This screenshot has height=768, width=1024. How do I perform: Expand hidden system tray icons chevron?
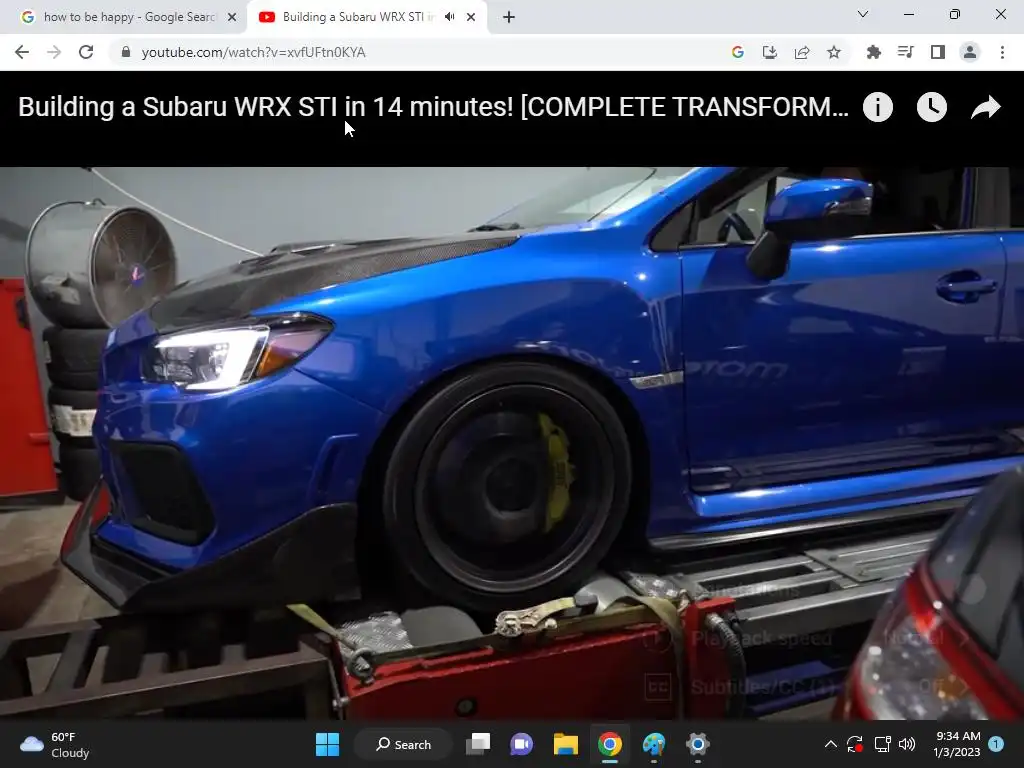pyautogui.click(x=831, y=744)
